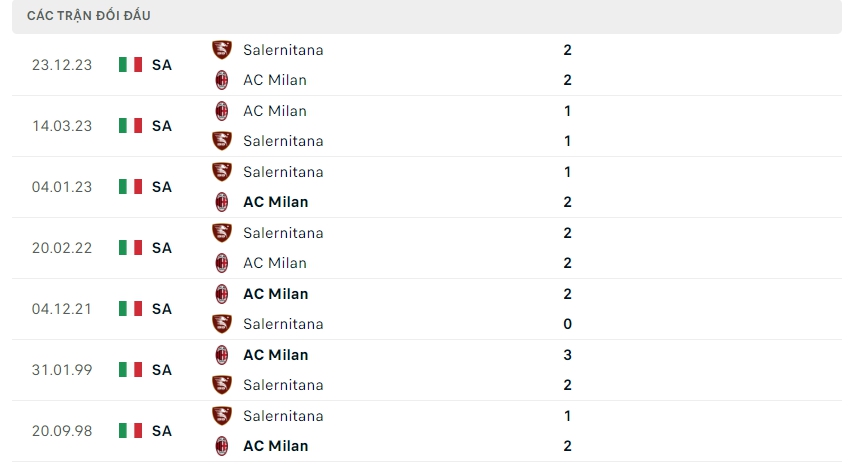The height and width of the screenshot is (464, 857).
Task: Click Salernitana crest in 31.01.99 match
Action: pos(222,385)
